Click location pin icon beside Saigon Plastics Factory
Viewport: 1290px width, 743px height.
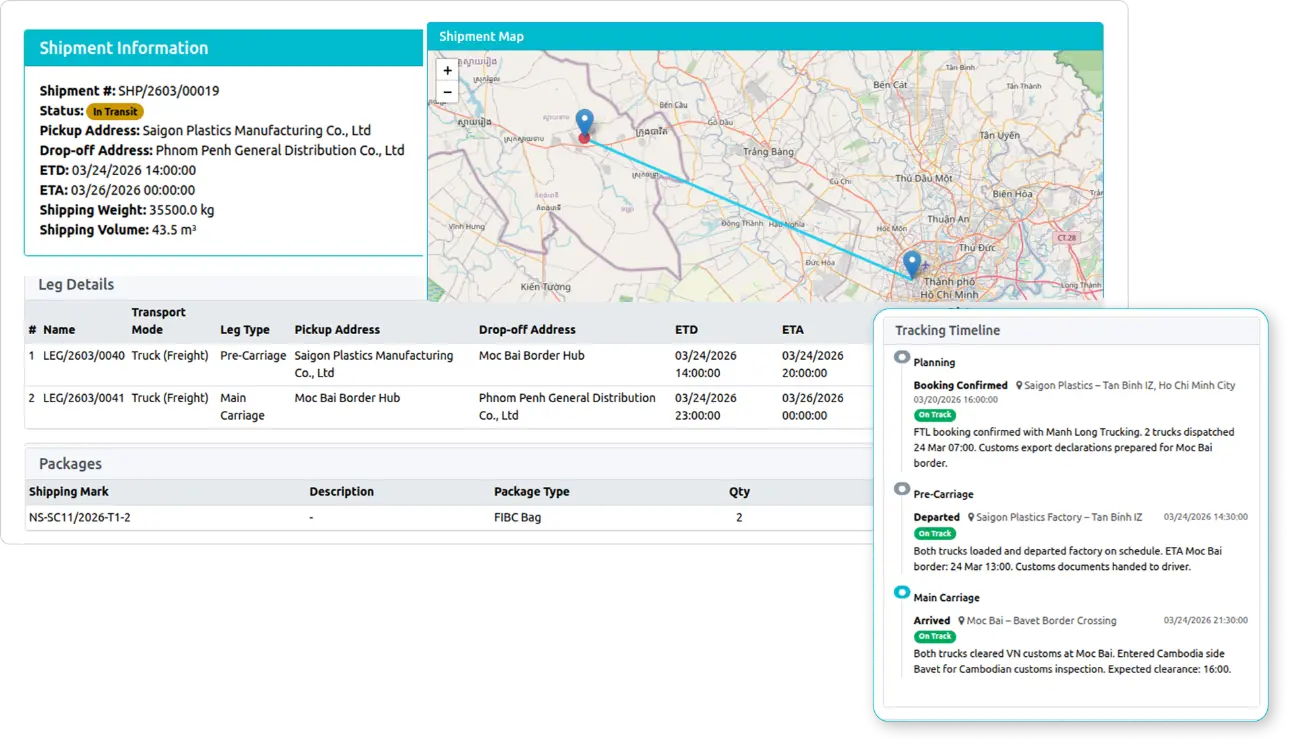(x=971, y=517)
